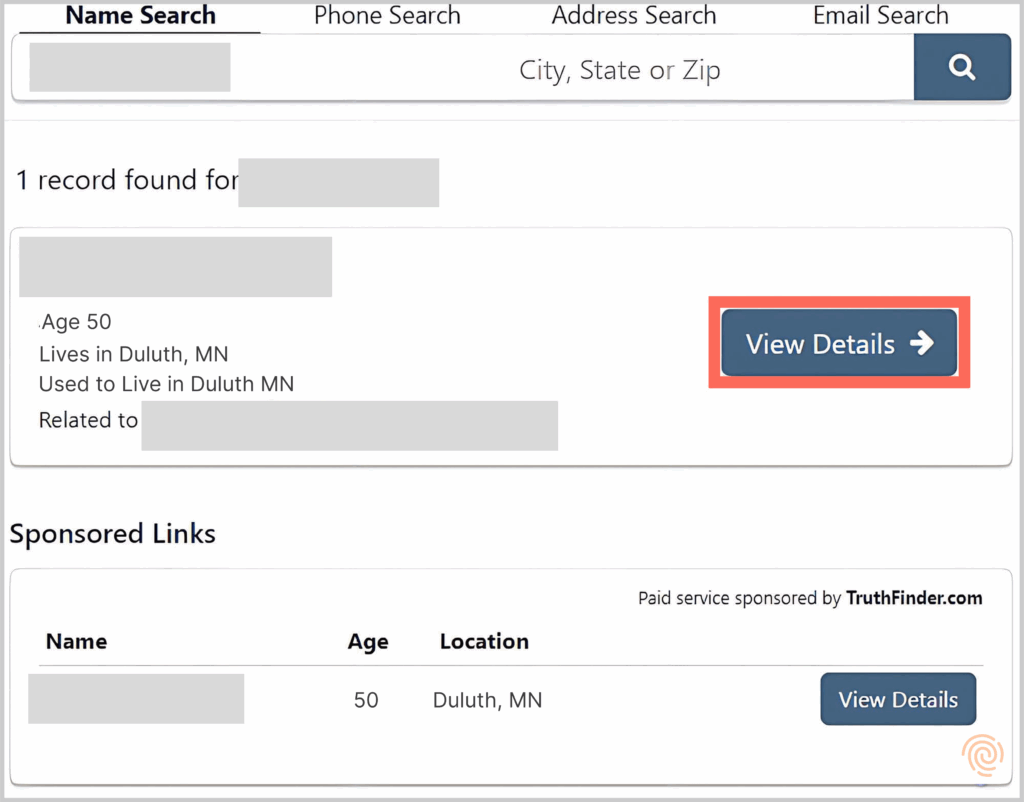
Task: Click the redacted record name heading
Action: point(175,267)
